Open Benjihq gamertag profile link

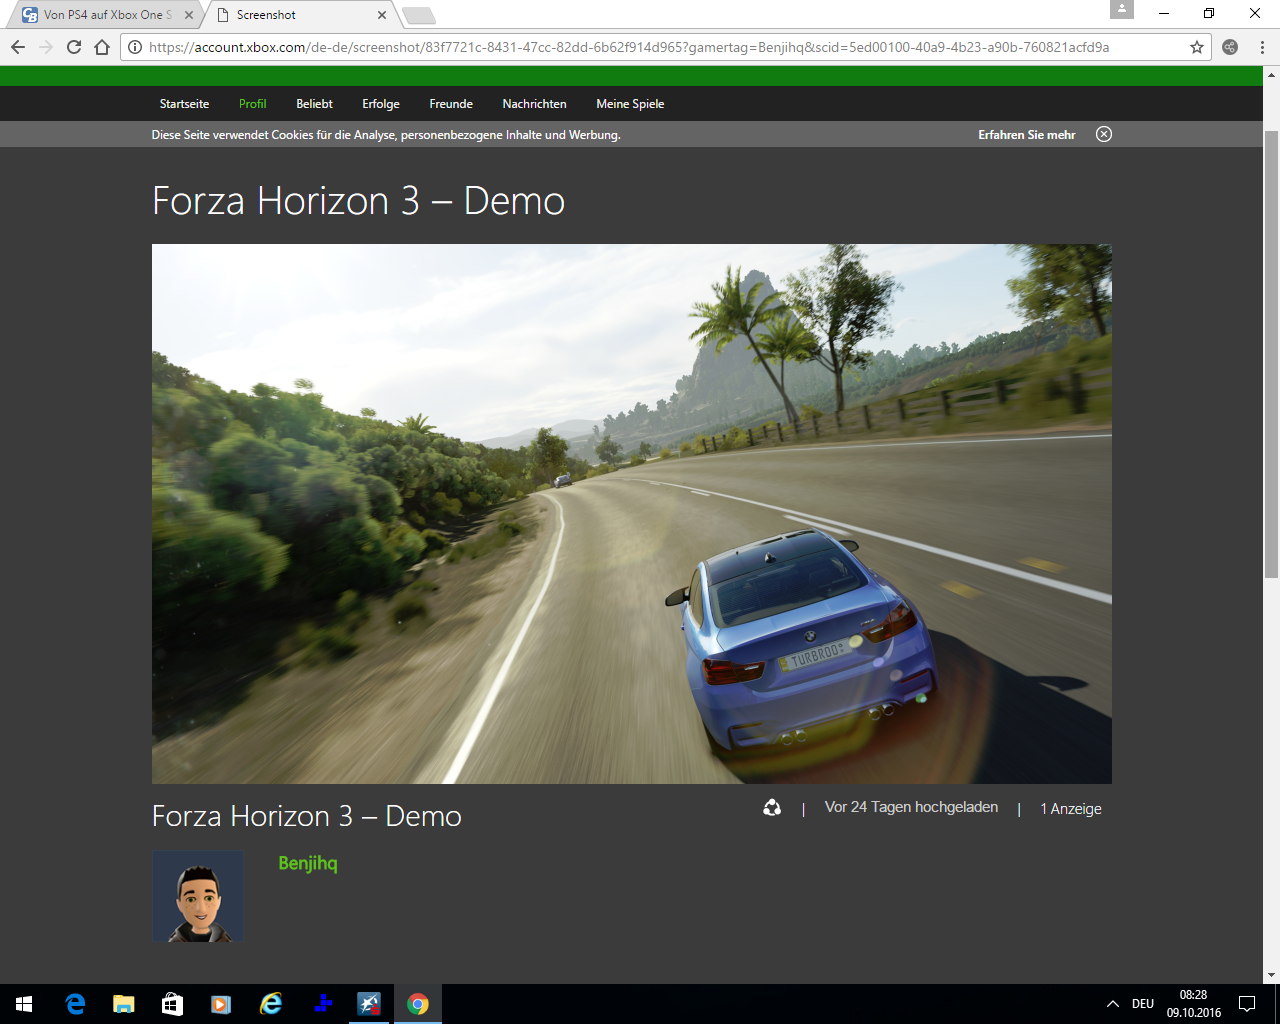[308, 863]
